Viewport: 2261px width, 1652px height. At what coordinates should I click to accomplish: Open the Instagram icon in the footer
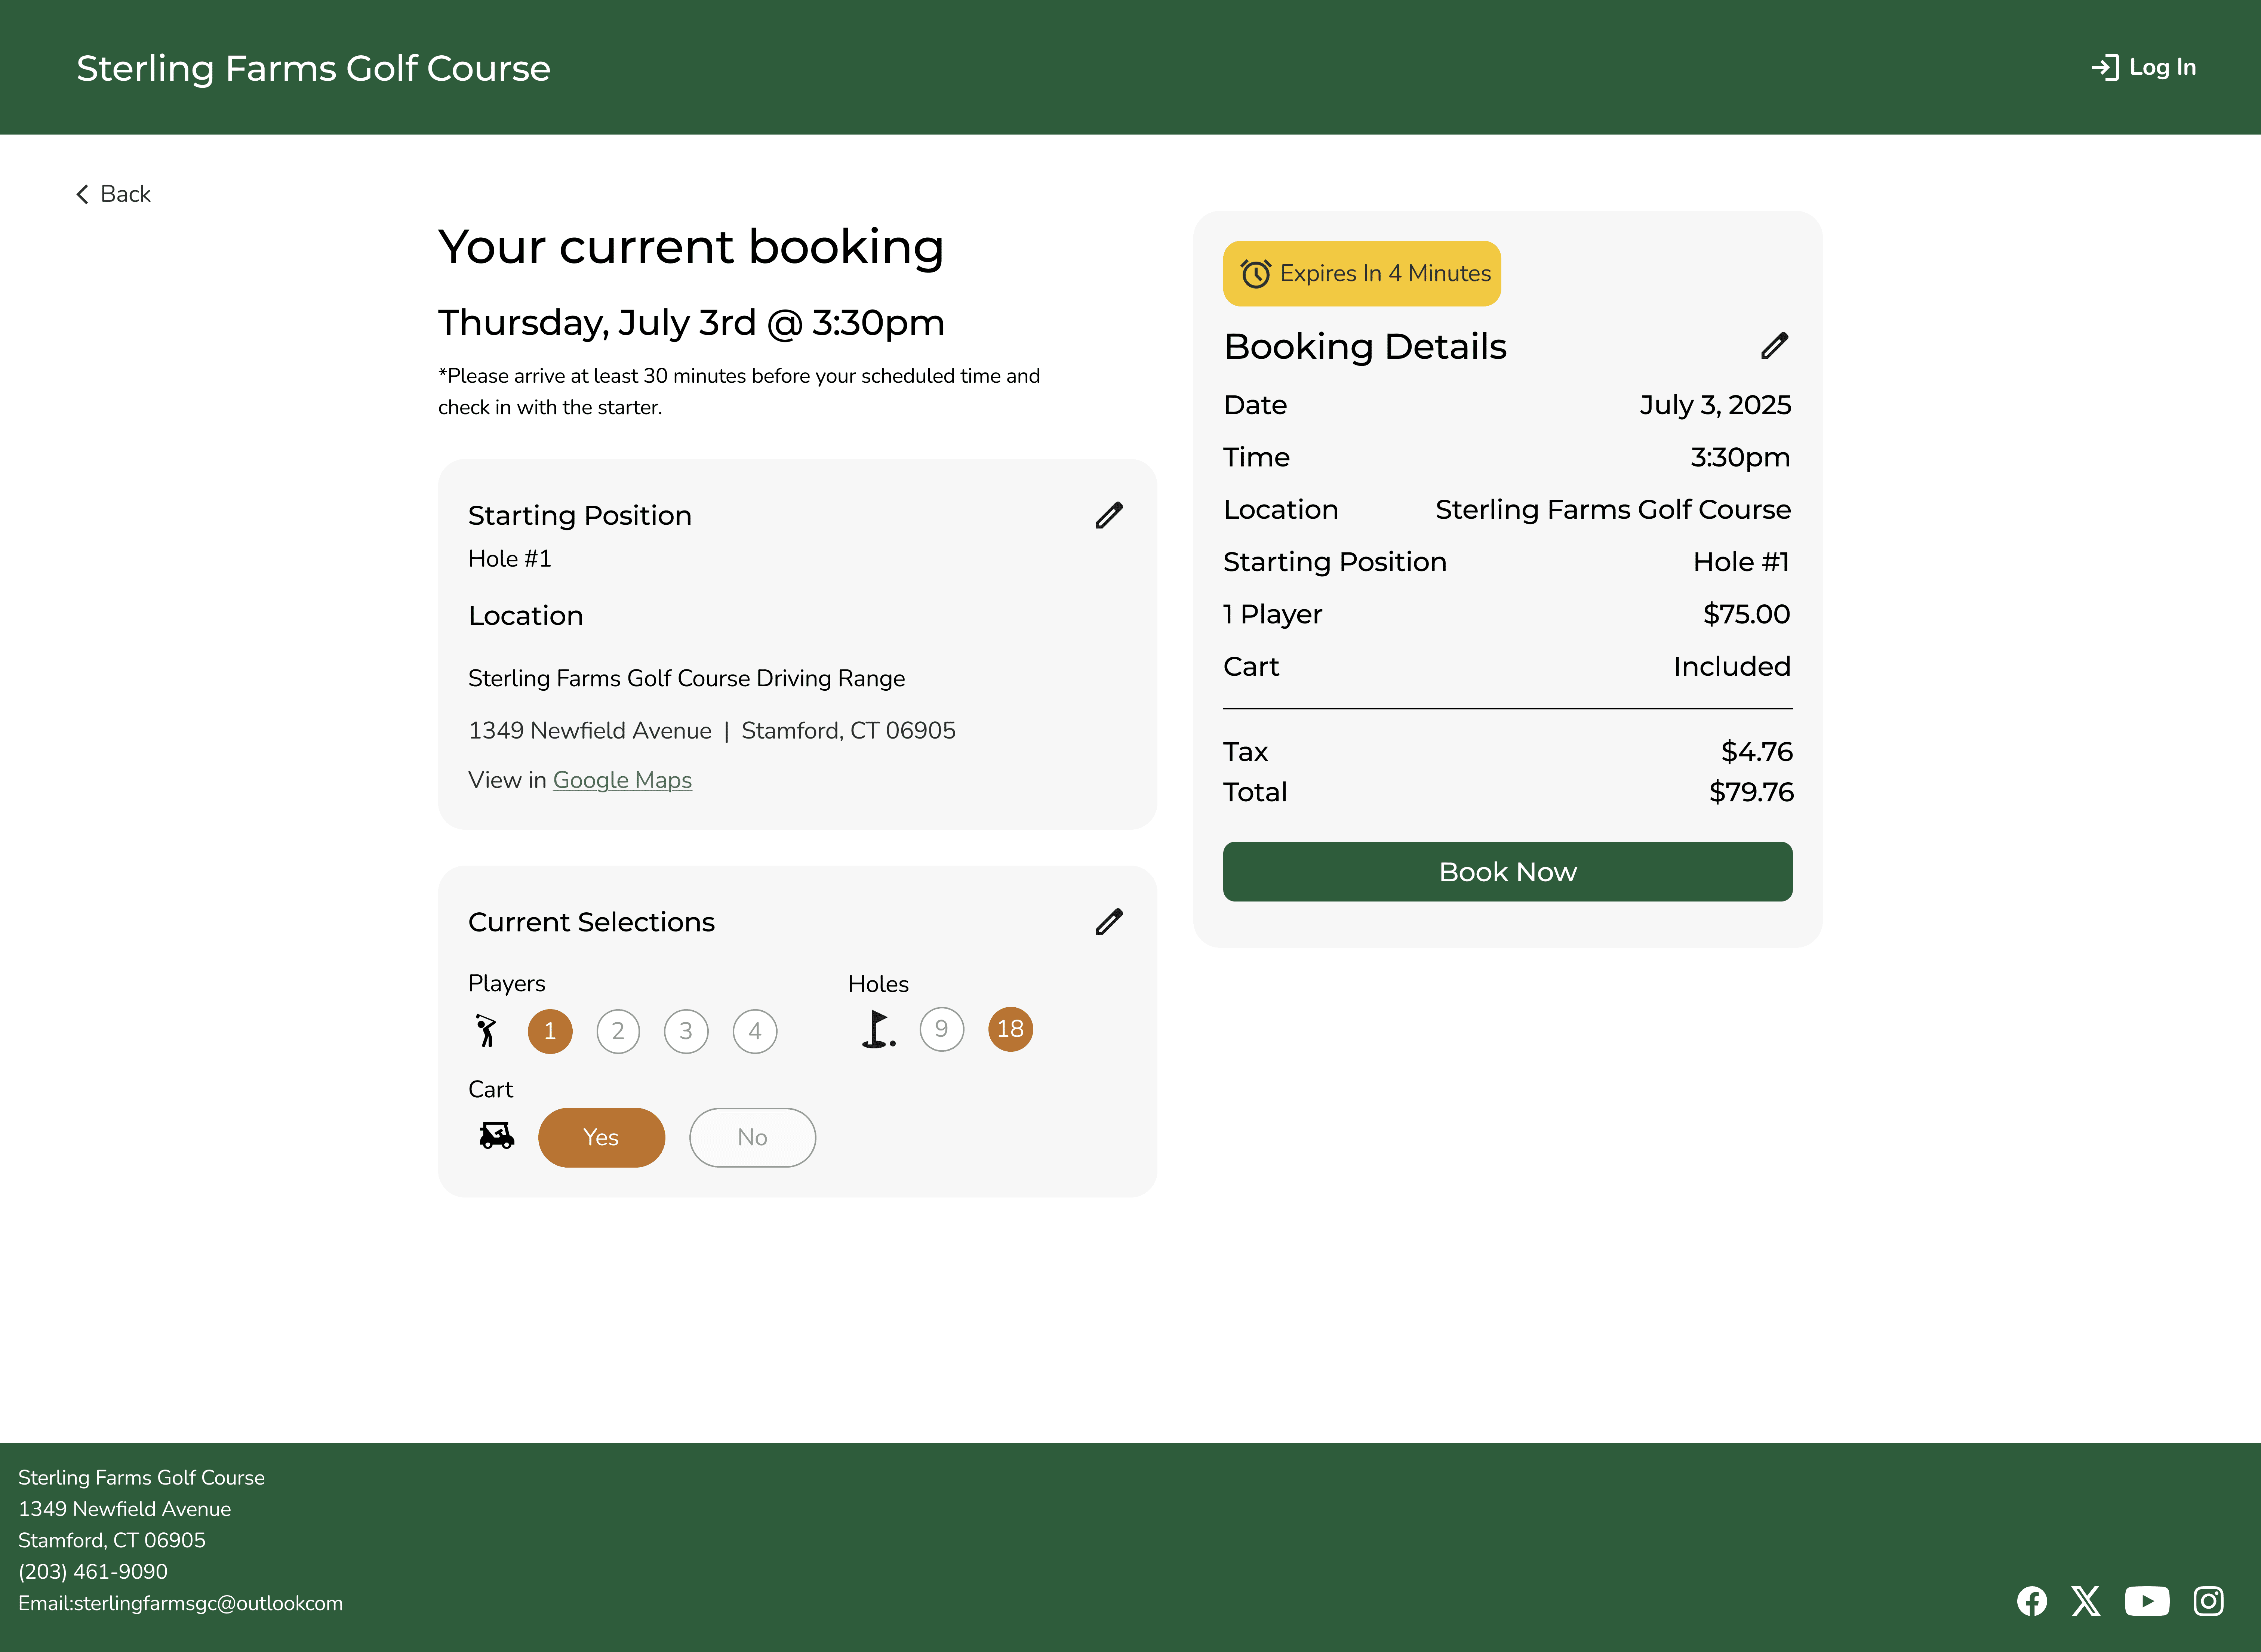pyautogui.click(x=2207, y=1601)
